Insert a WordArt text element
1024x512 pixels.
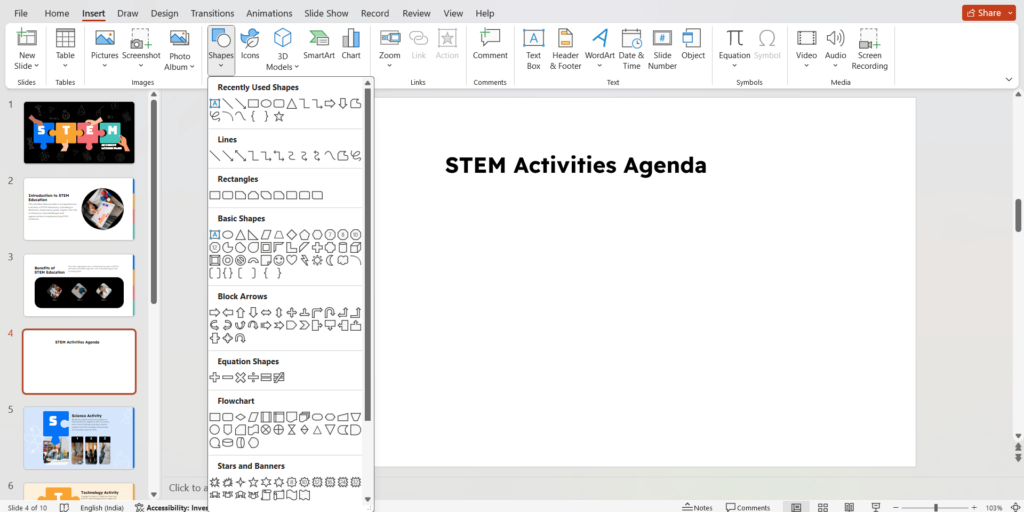point(600,45)
